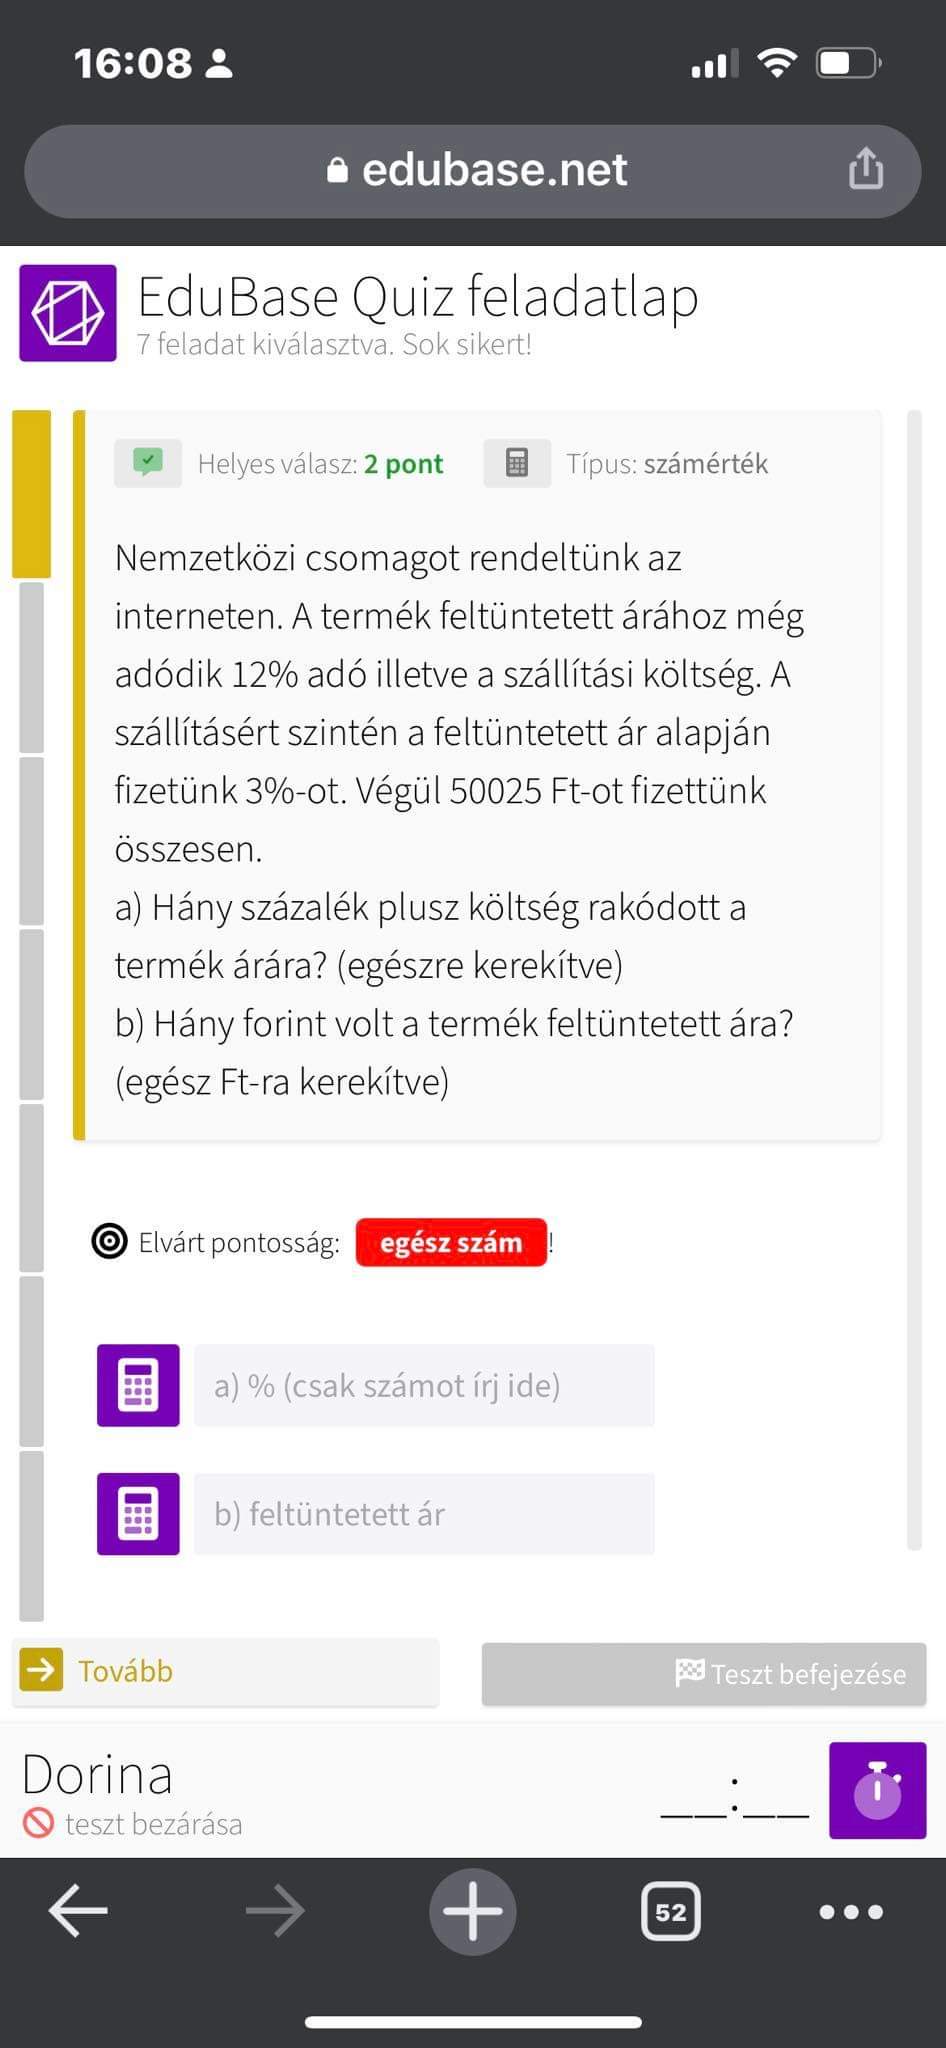Tap the browser forward arrow
946x2048 pixels.
pyautogui.click(x=275, y=1911)
